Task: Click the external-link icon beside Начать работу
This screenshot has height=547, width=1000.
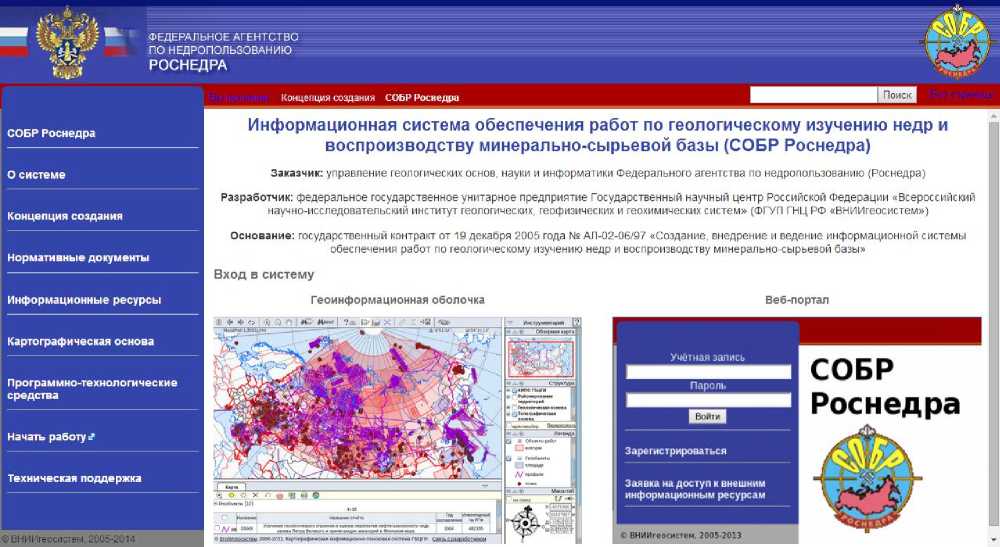Action: (x=92, y=437)
